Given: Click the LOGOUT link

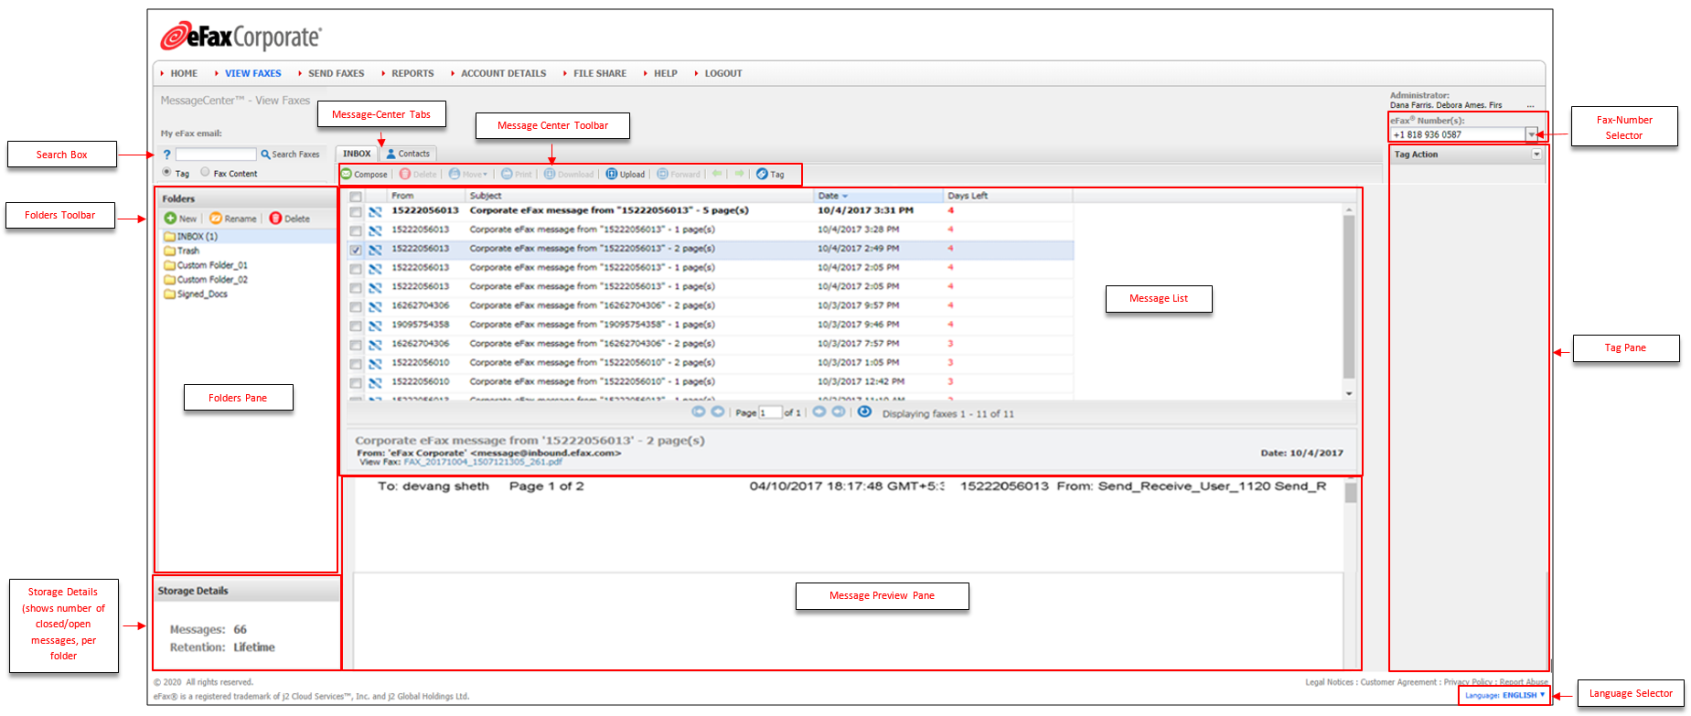Looking at the screenshot, I should point(723,73).
